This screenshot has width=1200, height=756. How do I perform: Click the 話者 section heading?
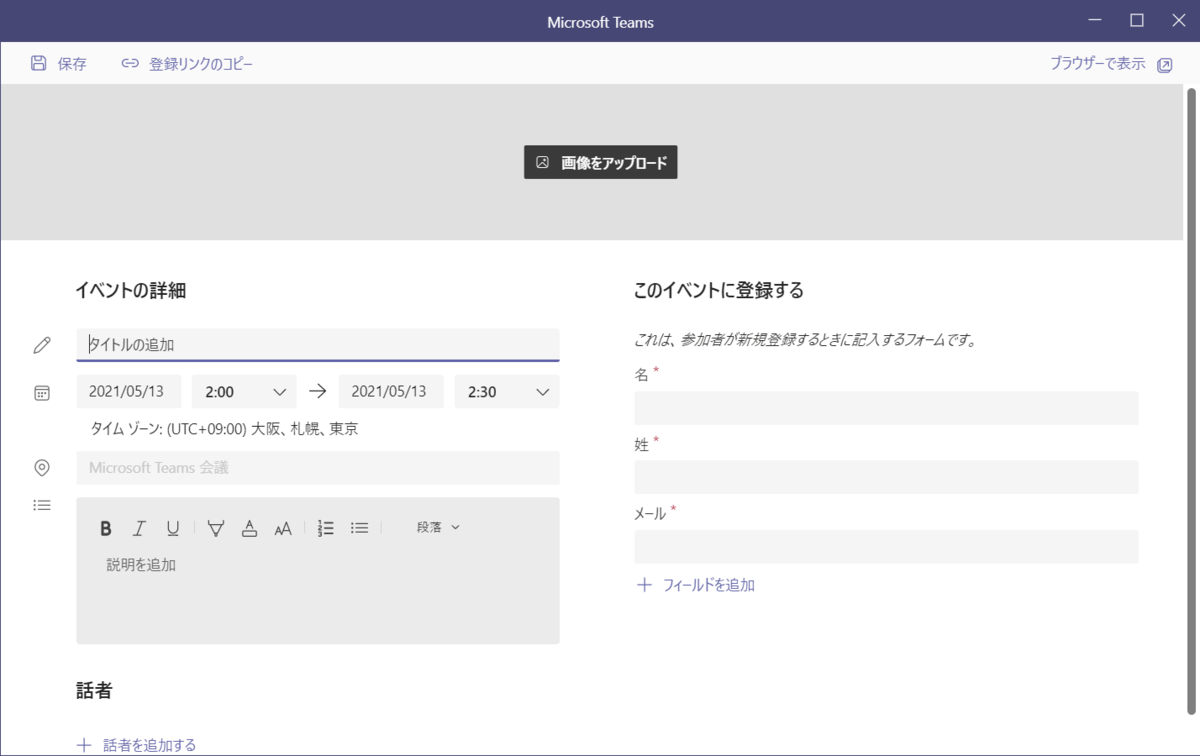click(x=94, y=690)
